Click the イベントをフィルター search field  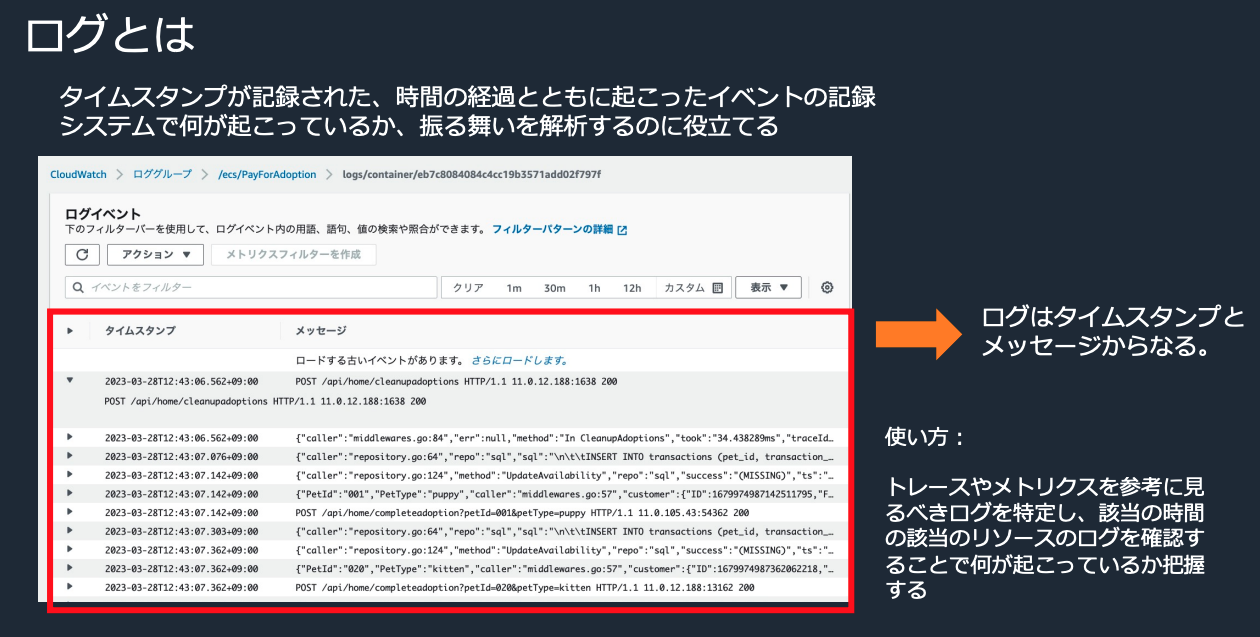[251, 288]
